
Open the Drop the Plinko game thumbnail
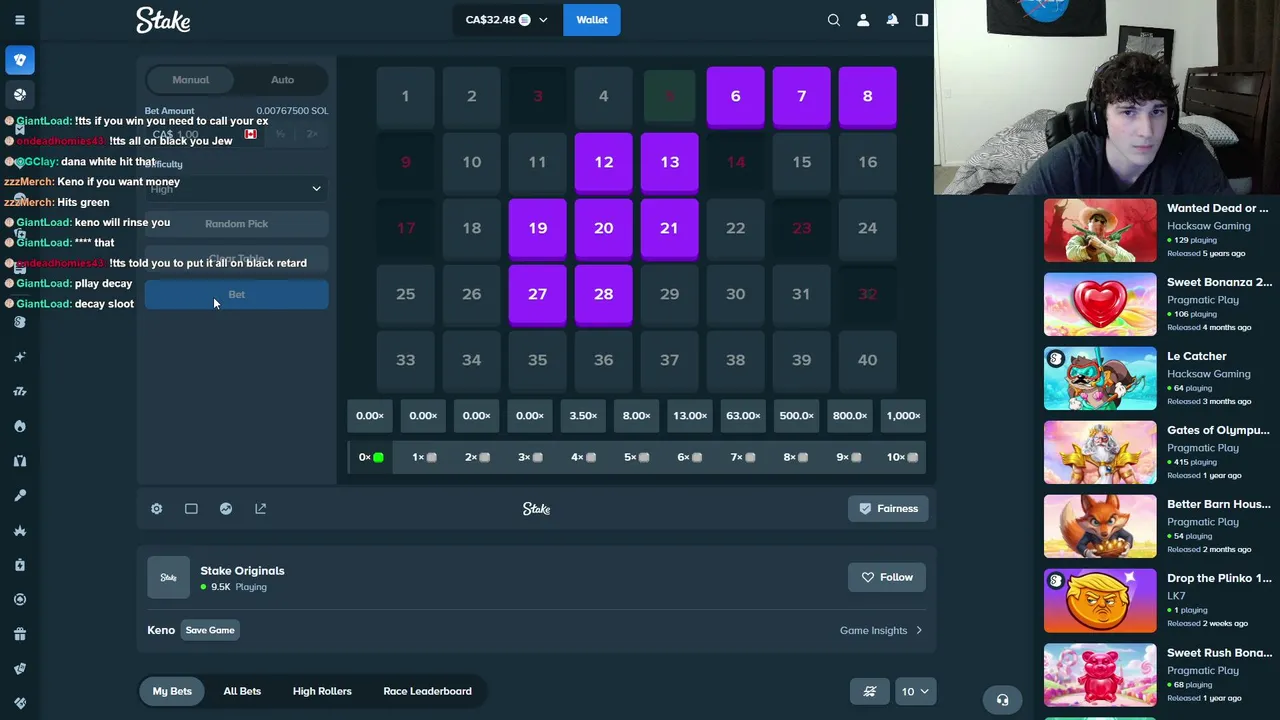coord(1100,601)
